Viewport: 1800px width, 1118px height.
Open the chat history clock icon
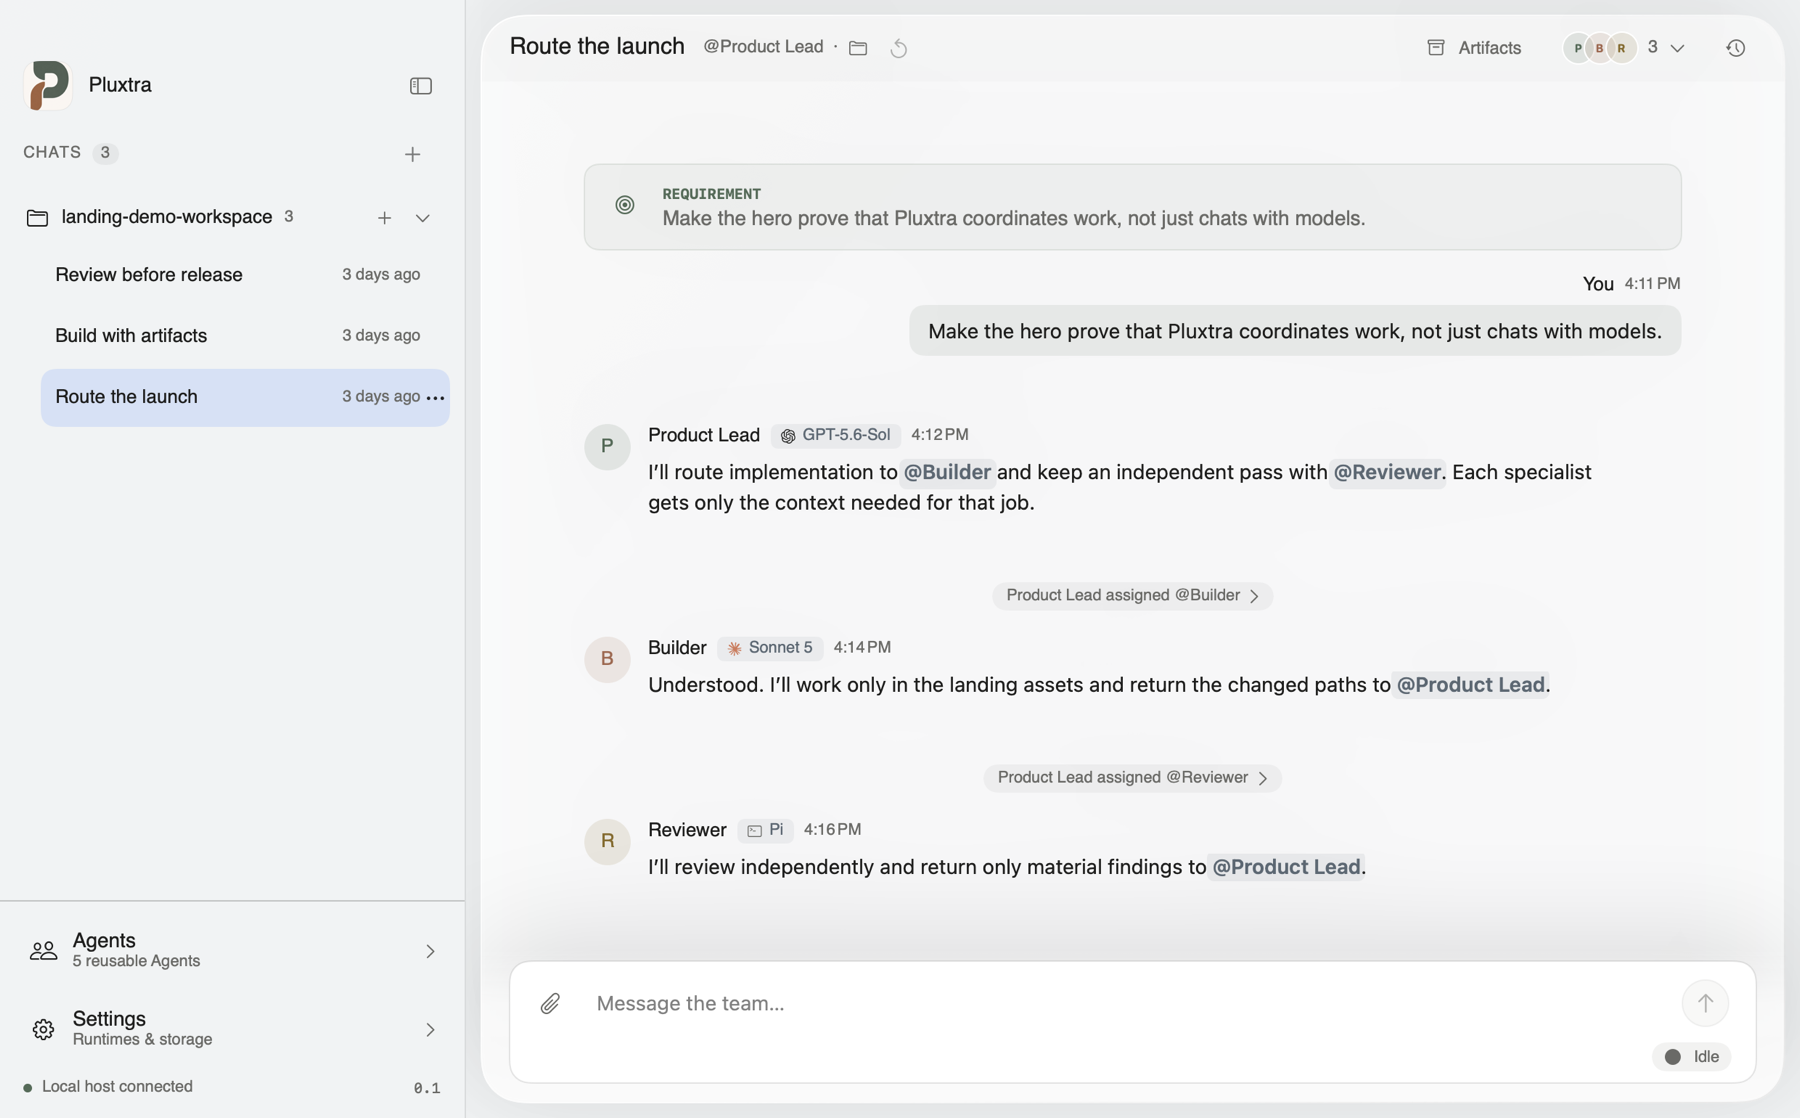[x=1736, y=48]
